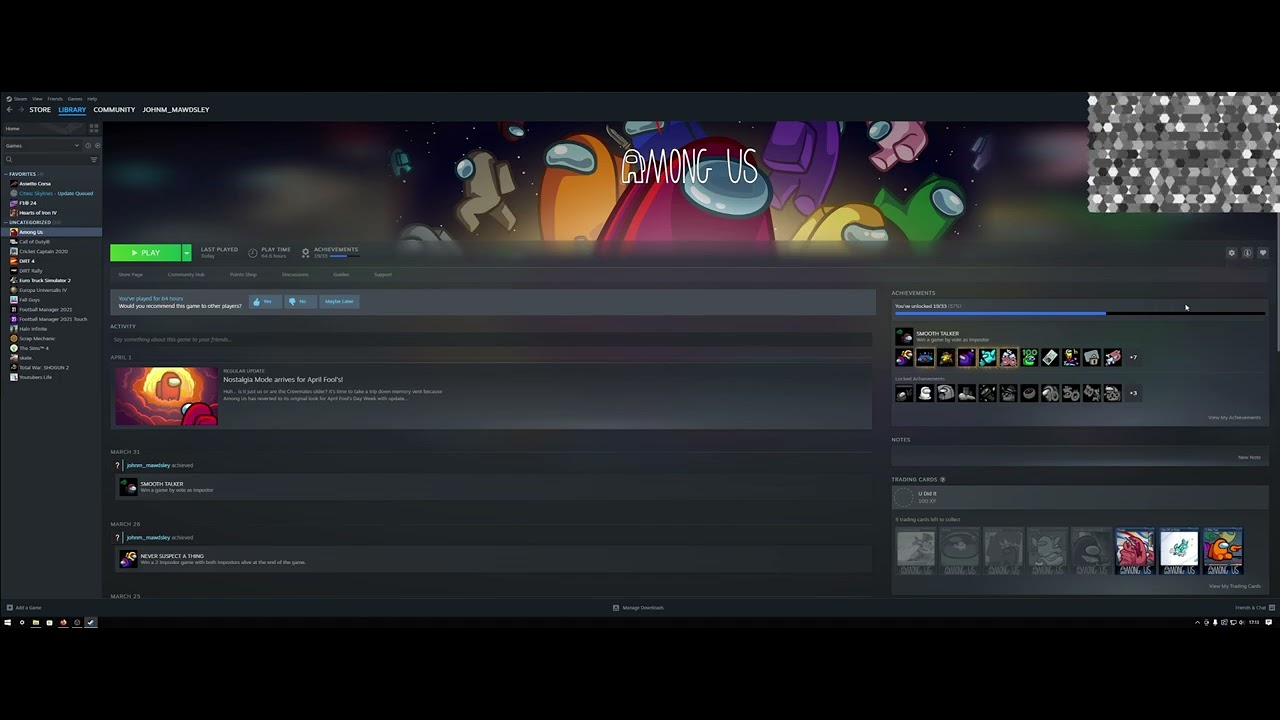Expand the Games collection dropdown
Image resolution: width=1280 pixels, height=720 pixels.
(76, 146)
